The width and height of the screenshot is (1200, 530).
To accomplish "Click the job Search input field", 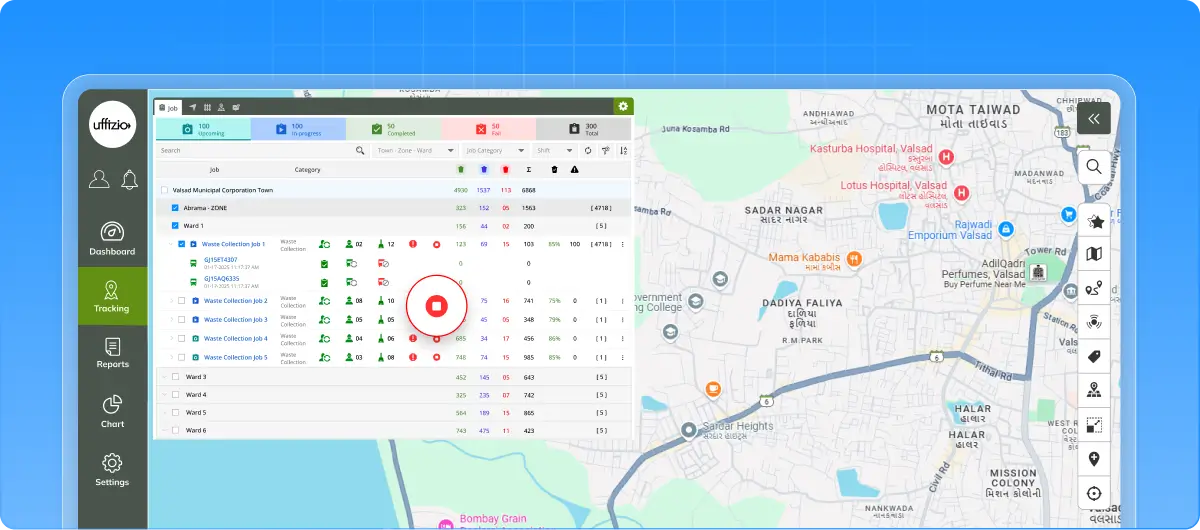I will coord(257,151).
